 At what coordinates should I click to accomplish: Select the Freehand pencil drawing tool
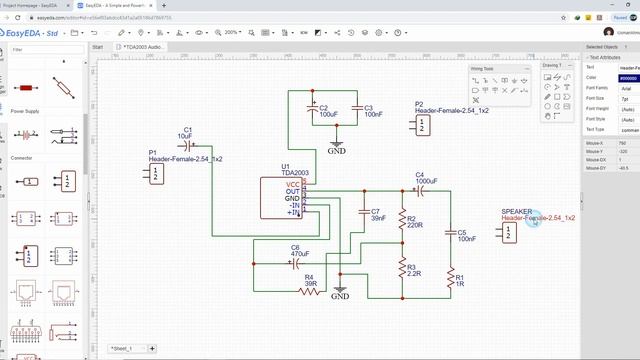[x=547, y=97]
